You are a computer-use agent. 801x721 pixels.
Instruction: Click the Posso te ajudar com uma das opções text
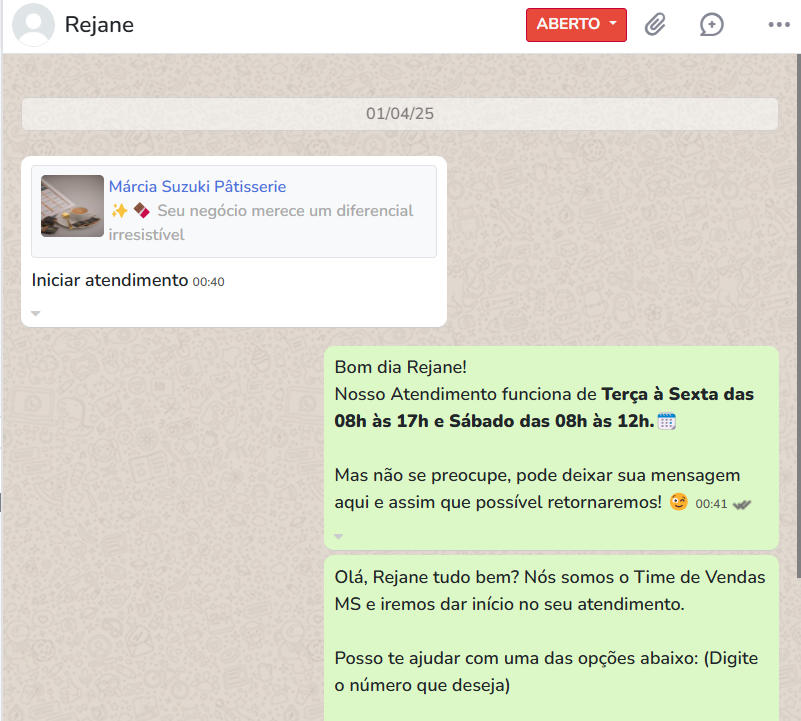(x=546, y=671)
